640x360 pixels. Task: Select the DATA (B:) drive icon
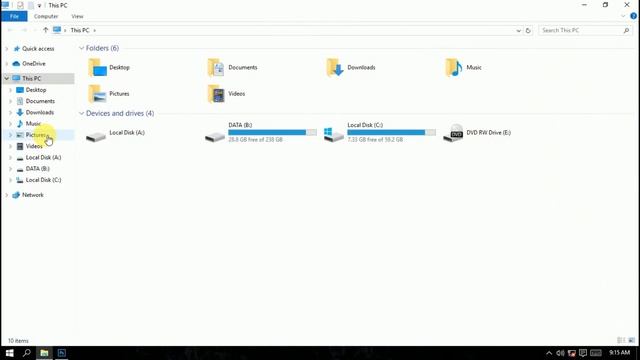pyautogui.click(x=215, y=136)
